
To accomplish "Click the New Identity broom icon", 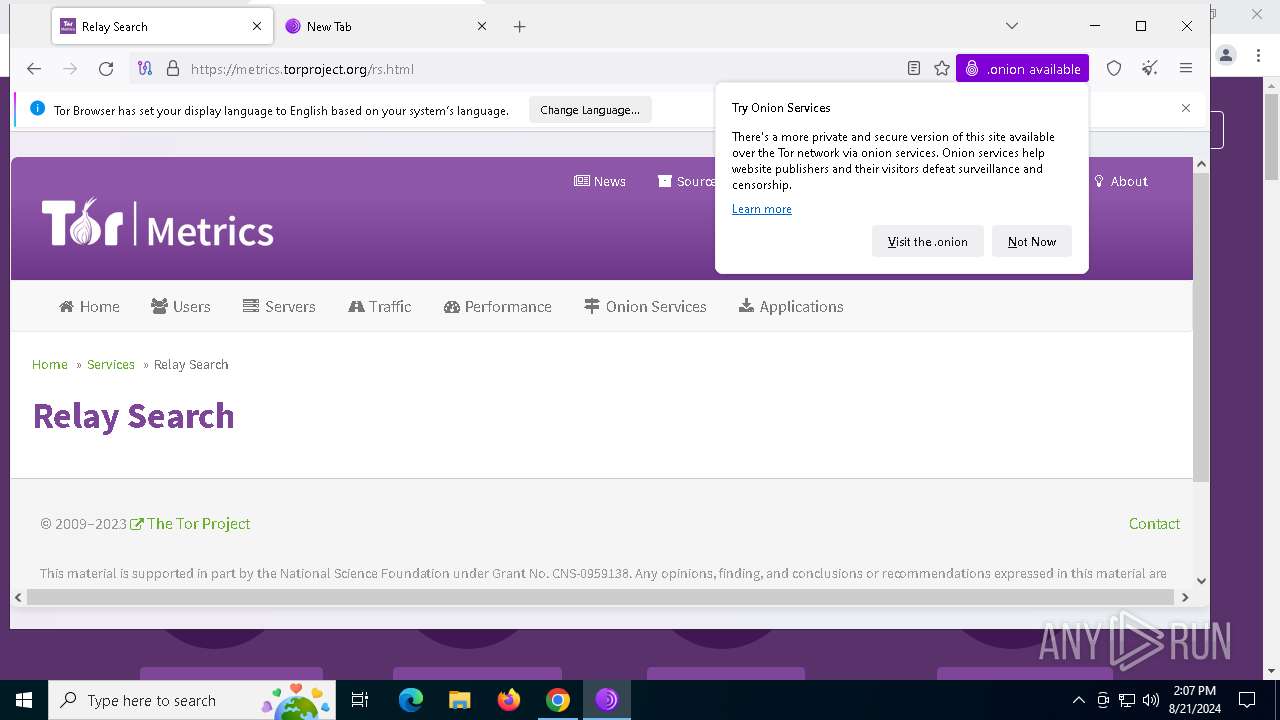I will pos(1150,69).
